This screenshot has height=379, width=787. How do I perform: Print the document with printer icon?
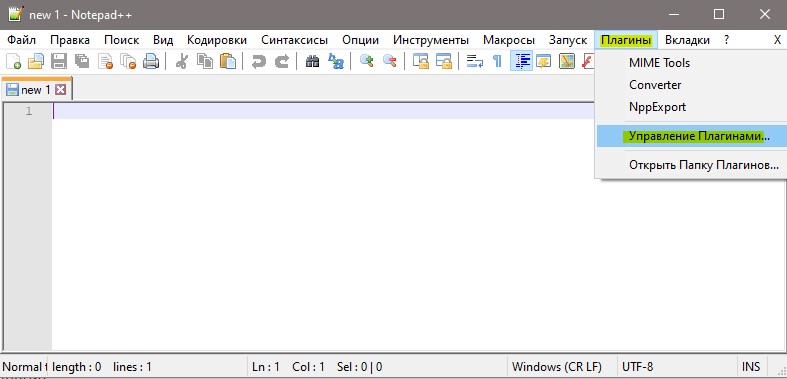151,61
